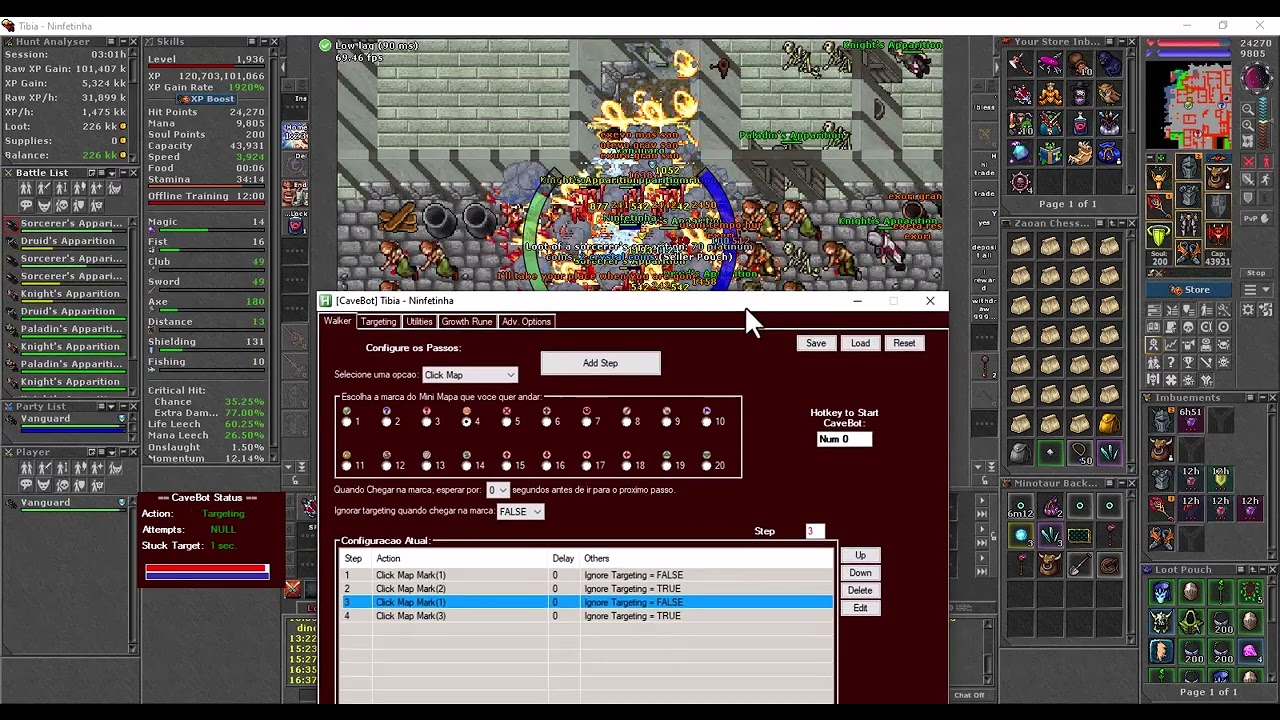This screenshot has height=720, width=1280.
Task: Click the Reset button in CaveBot
Action: coord(904,343)
